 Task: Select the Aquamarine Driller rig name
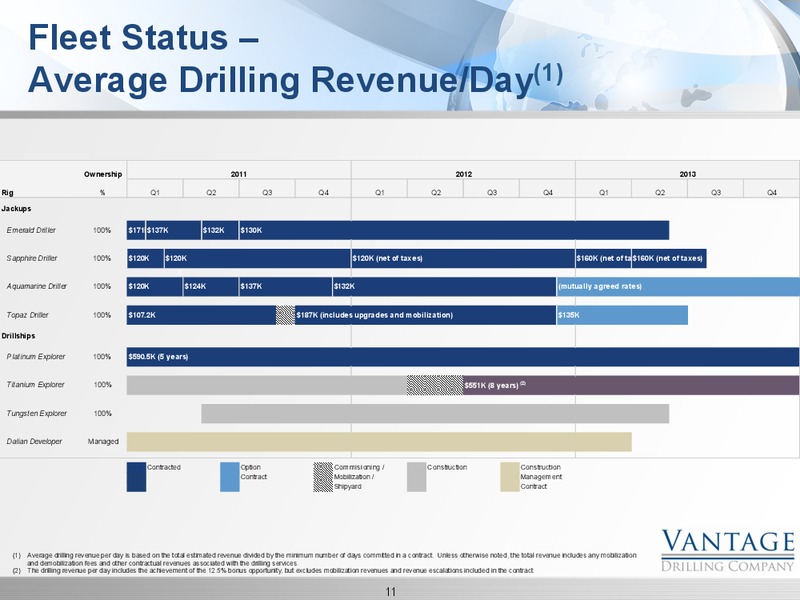point(37,286)
